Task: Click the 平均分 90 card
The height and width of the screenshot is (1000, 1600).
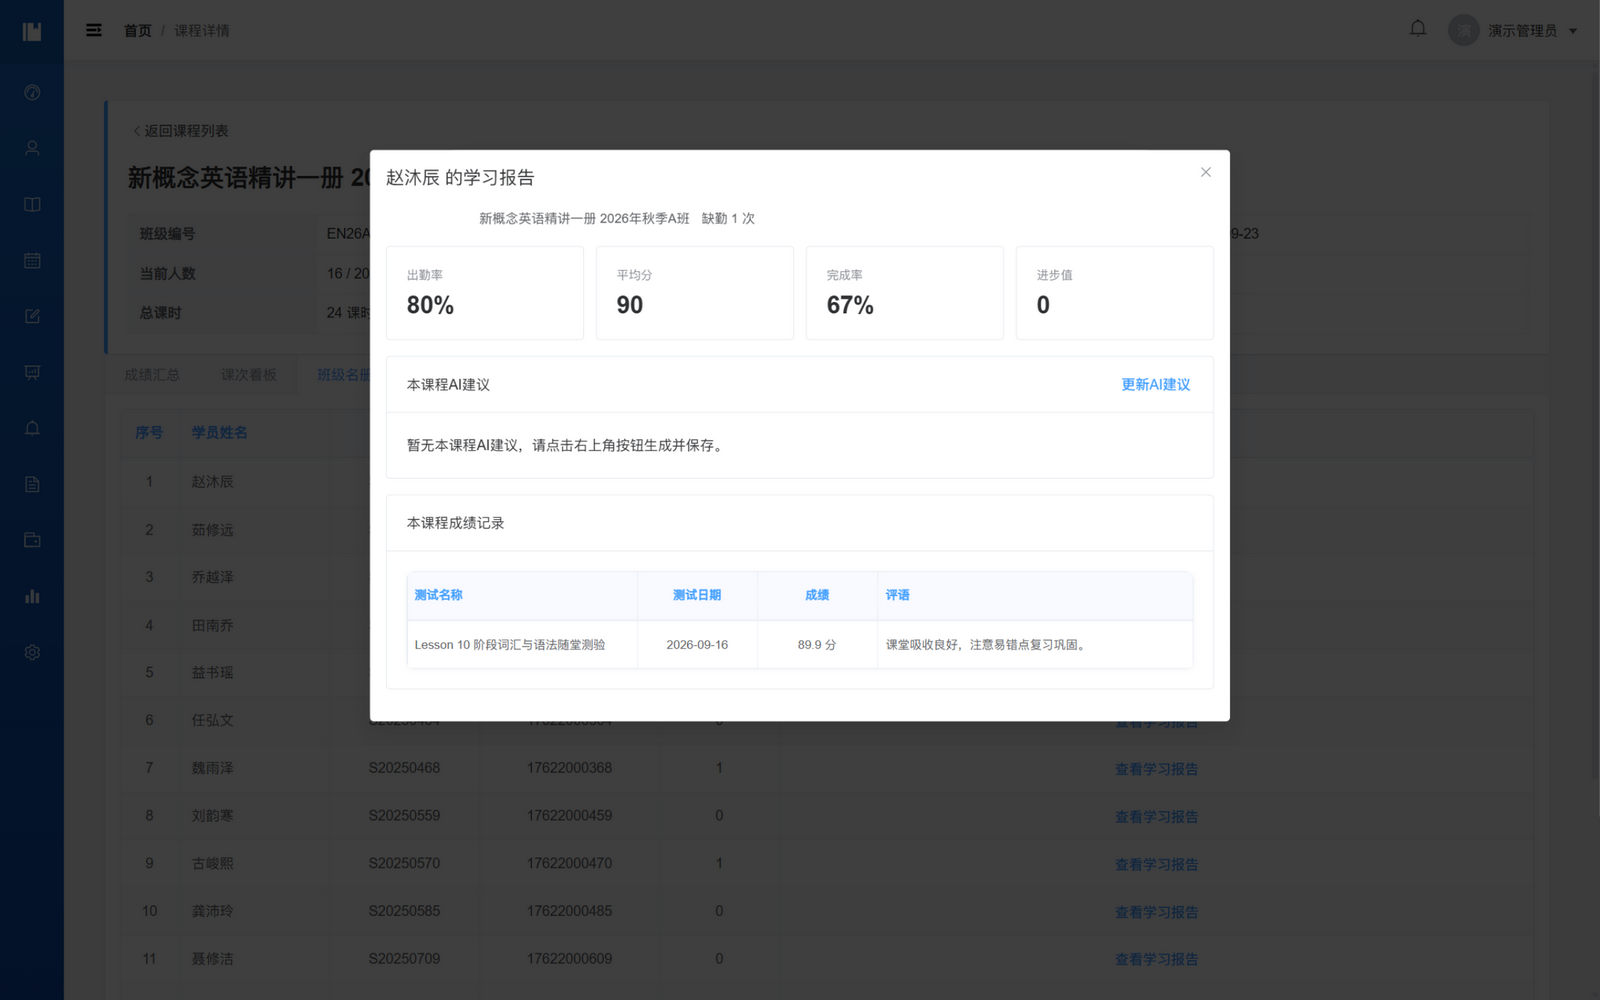Action: point(695,293)
